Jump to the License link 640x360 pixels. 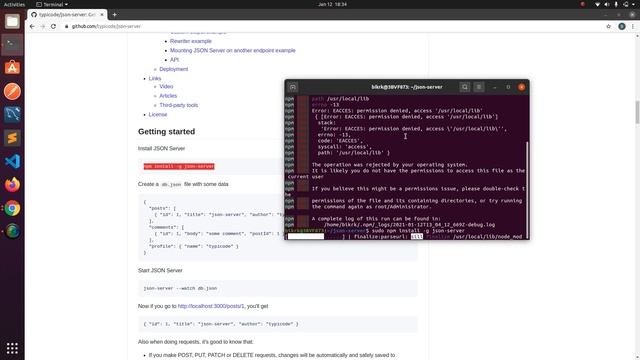[158, 115]
